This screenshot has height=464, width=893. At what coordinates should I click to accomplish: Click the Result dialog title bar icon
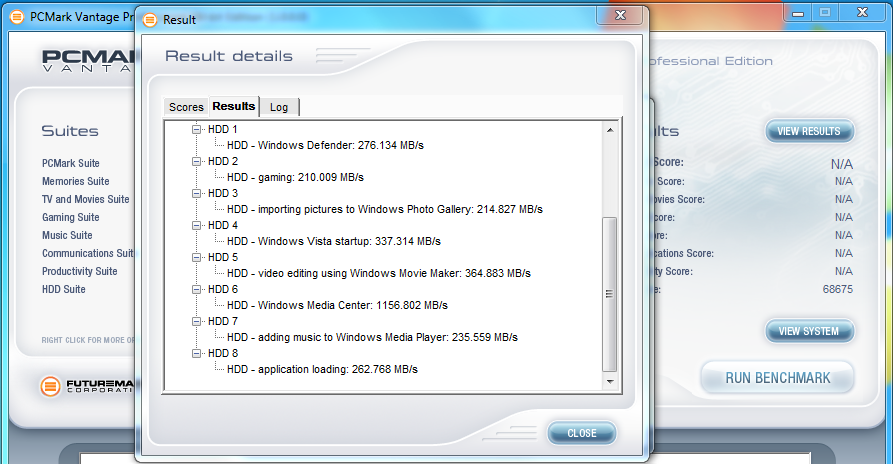pyautogui.click(x=150, y=20)
